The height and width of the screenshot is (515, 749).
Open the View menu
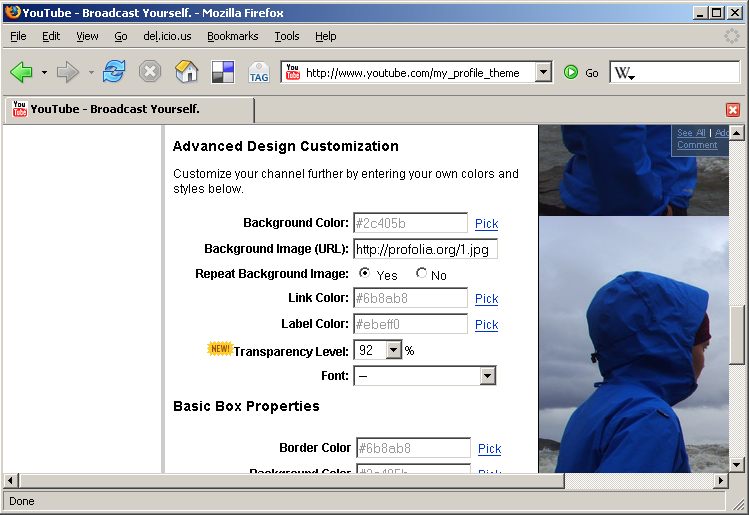pyautogui.click(x=87, y=36)
